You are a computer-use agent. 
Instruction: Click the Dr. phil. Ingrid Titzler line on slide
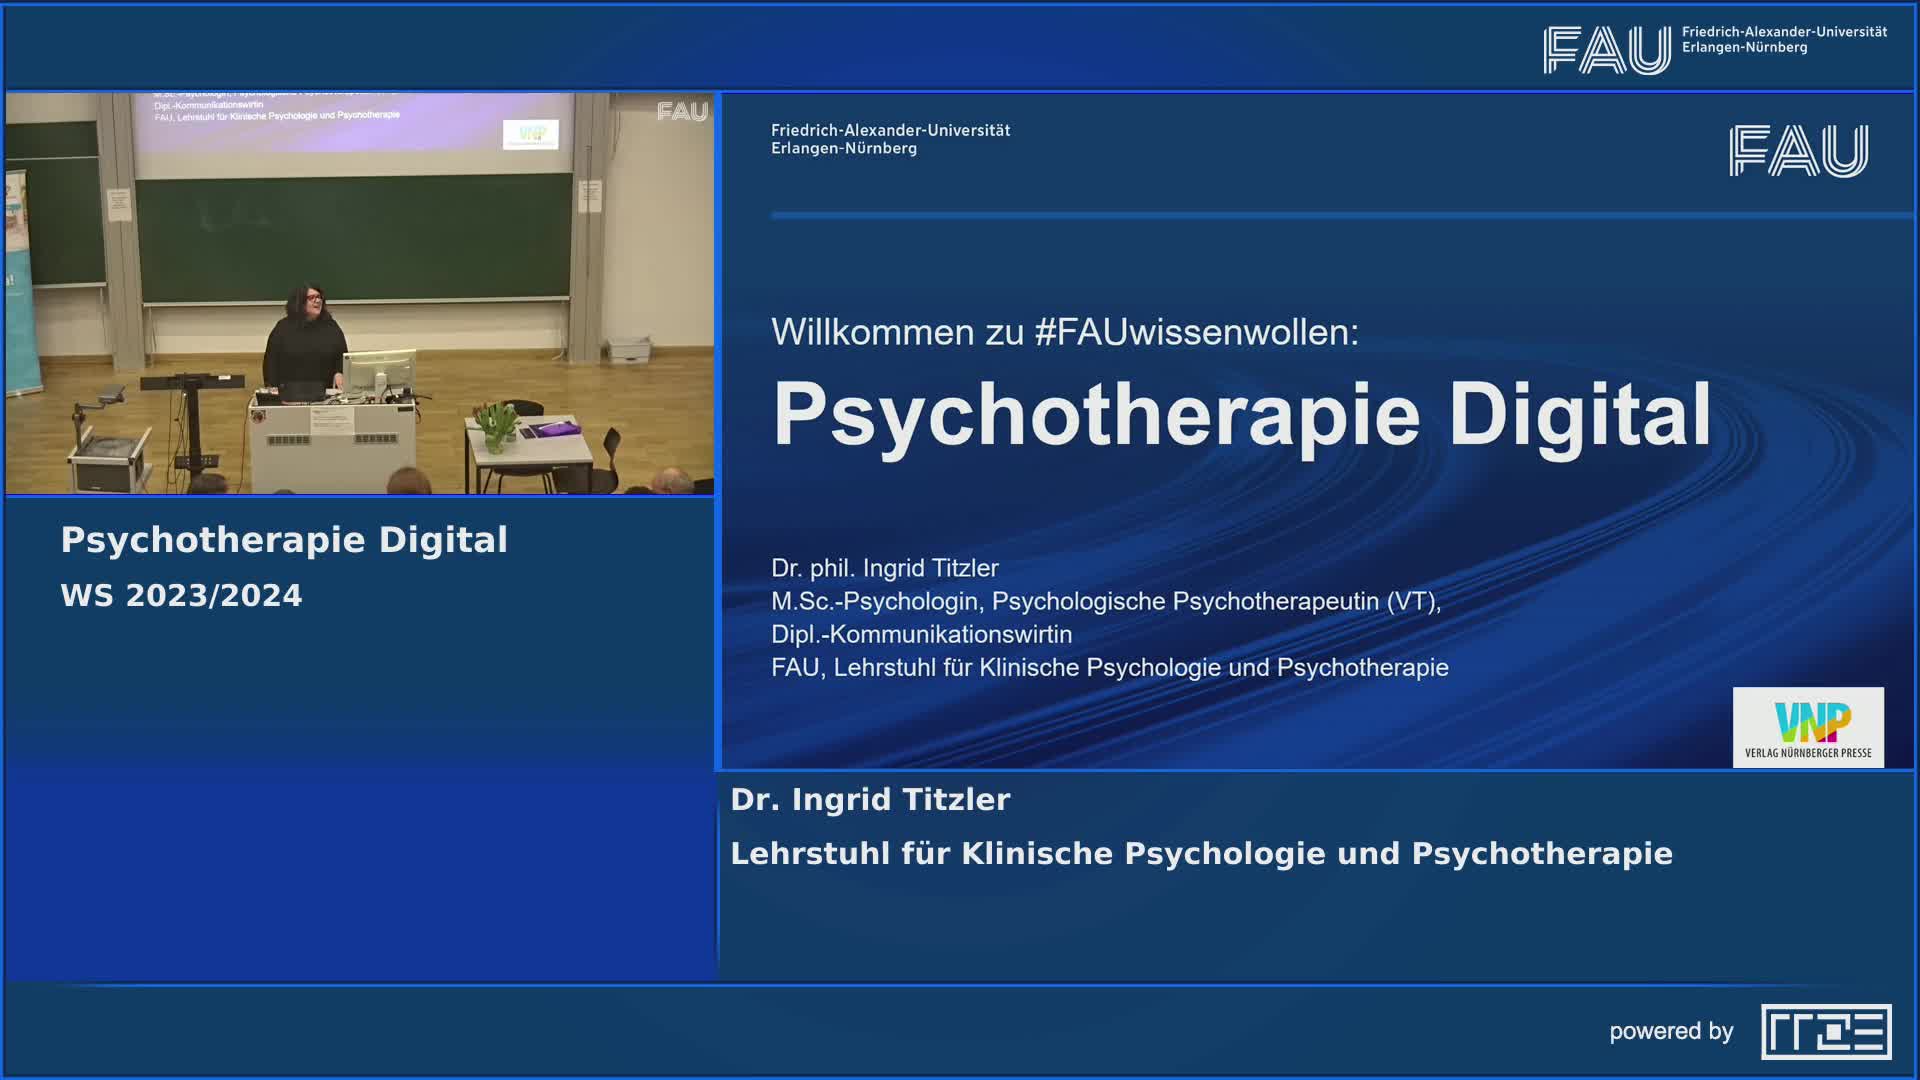point(884,568)
